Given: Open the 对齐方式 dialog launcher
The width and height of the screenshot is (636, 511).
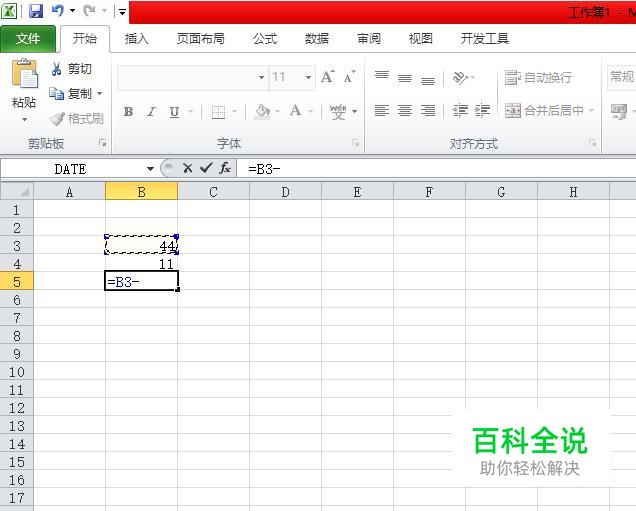Looking at the screenshot, I should point(593,143).
